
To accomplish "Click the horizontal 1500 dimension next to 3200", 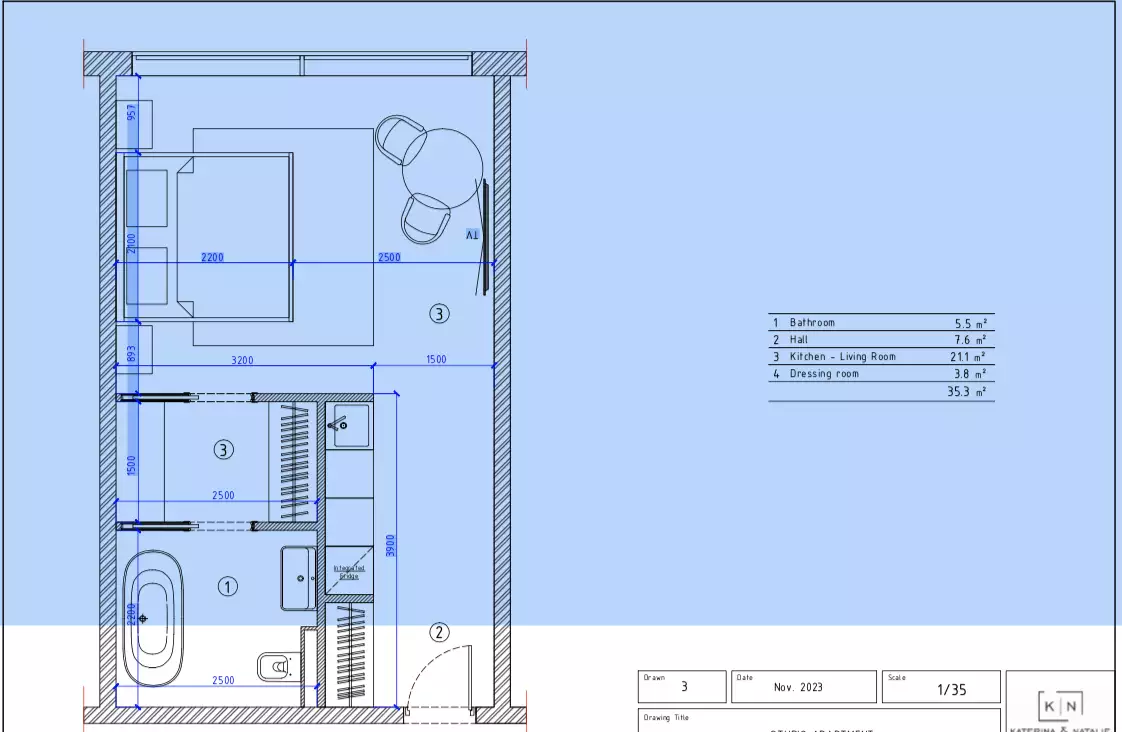I will tap(436, 359).
